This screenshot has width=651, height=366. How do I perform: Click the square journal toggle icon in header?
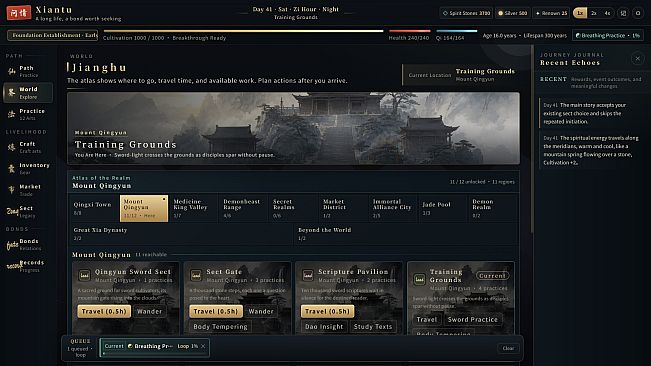623,13
